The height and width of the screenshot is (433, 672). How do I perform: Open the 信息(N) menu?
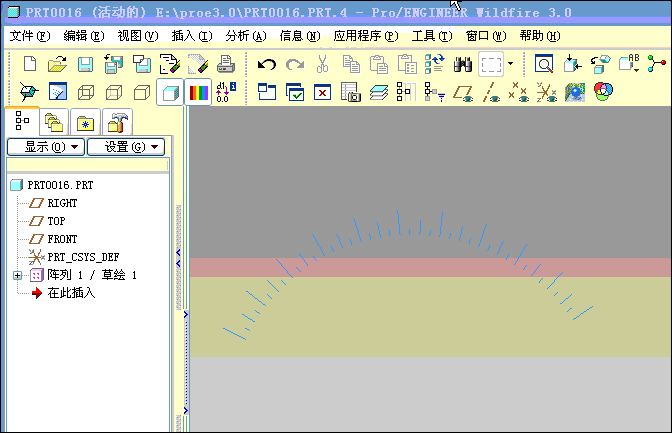tap(300, 36)
